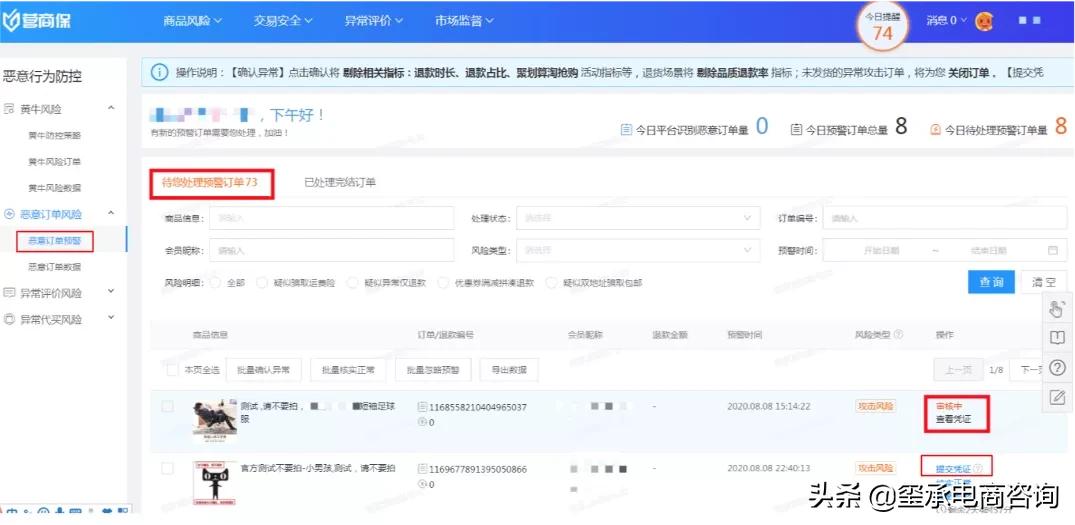Click the 导出数据 button
This screenshot has width=1075, height=525.
509,369
